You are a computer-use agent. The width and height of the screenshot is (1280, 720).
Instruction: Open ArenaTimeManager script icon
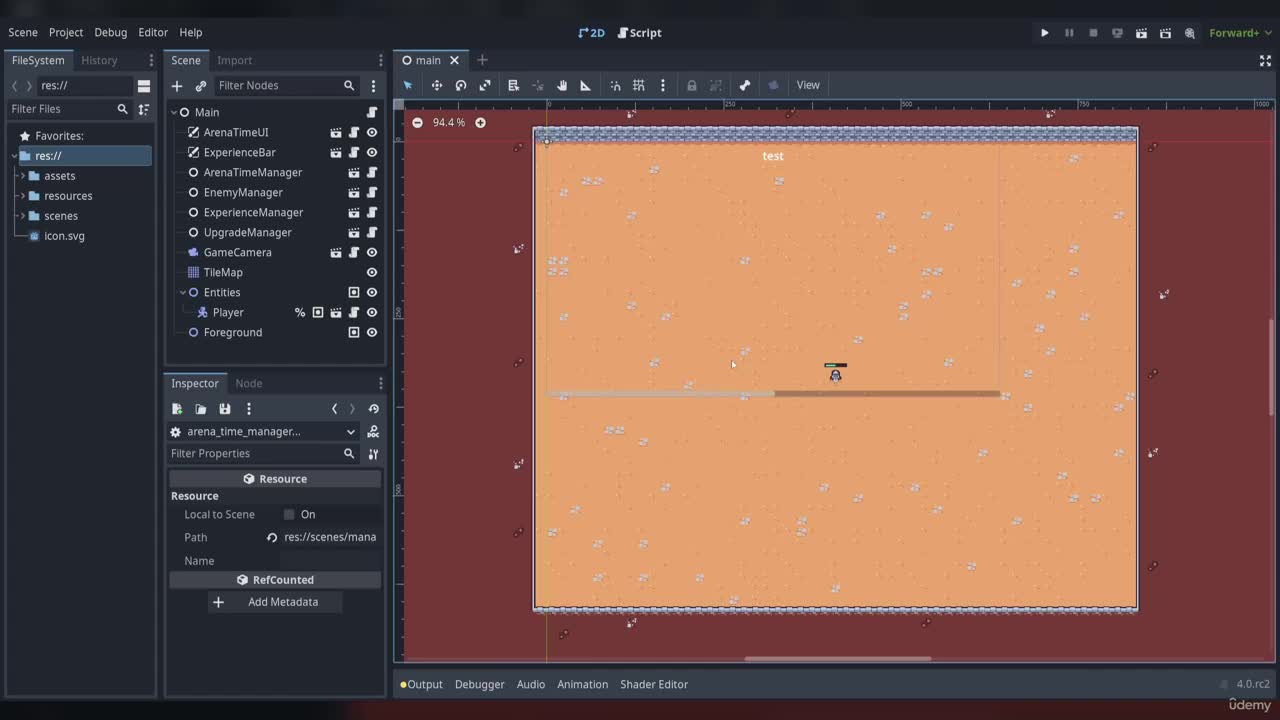tap(372, 172)
